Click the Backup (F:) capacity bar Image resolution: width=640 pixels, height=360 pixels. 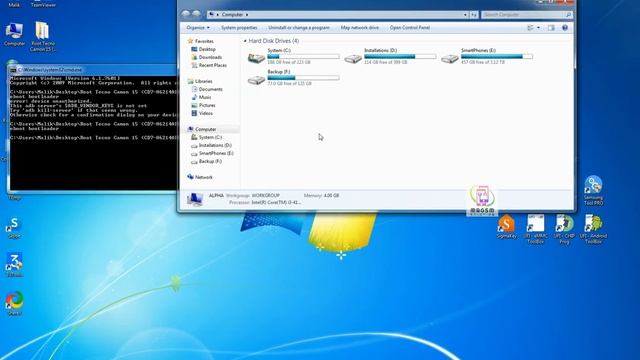click(x=303, y=78)
